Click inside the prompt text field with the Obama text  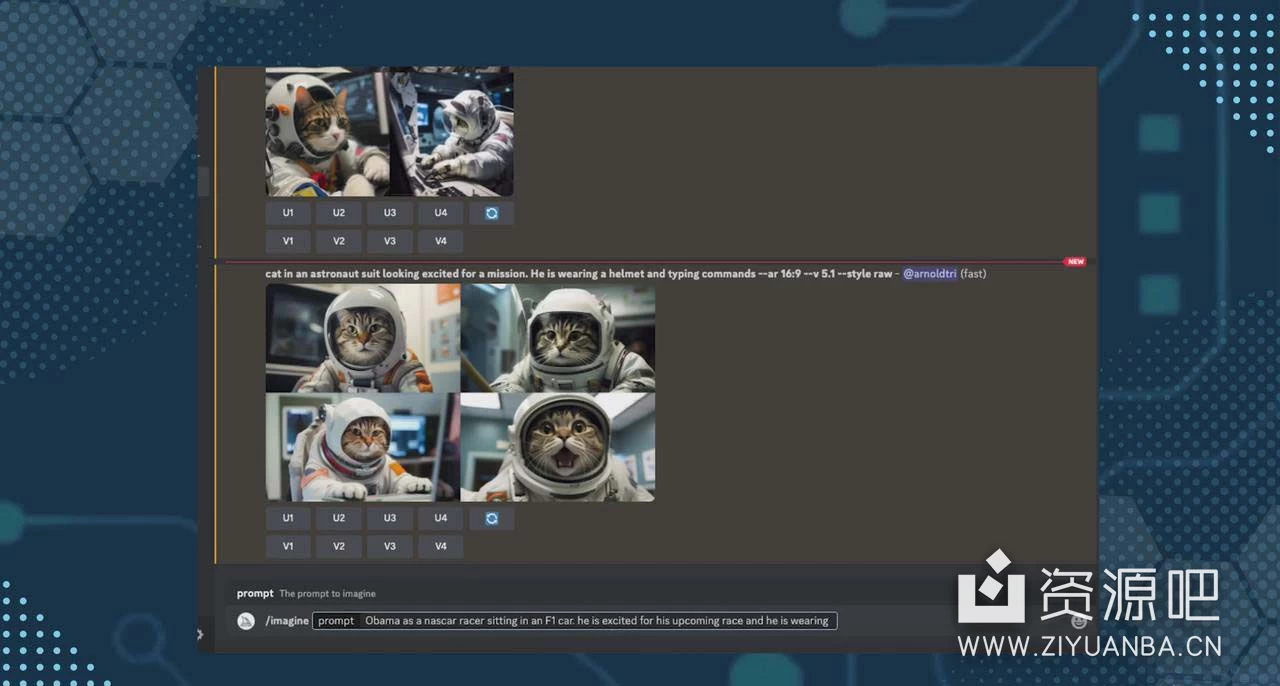pos(596,621)
